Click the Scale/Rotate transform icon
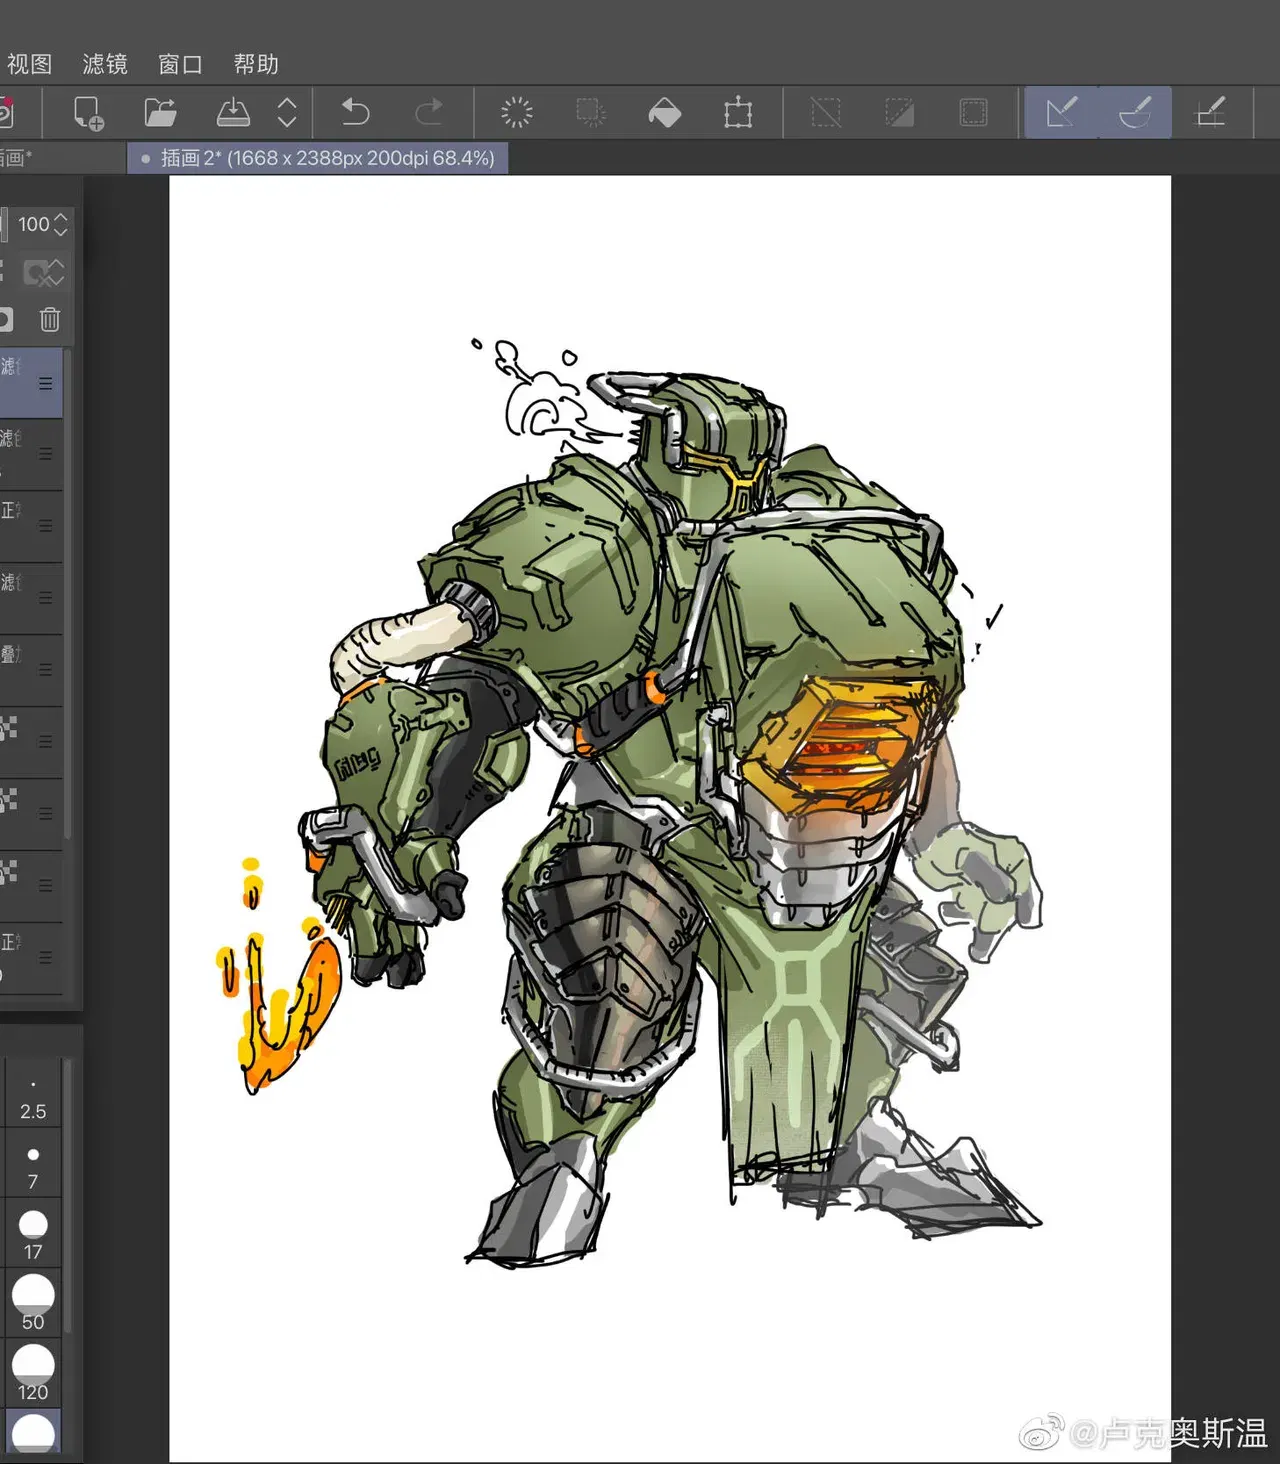 738,112
